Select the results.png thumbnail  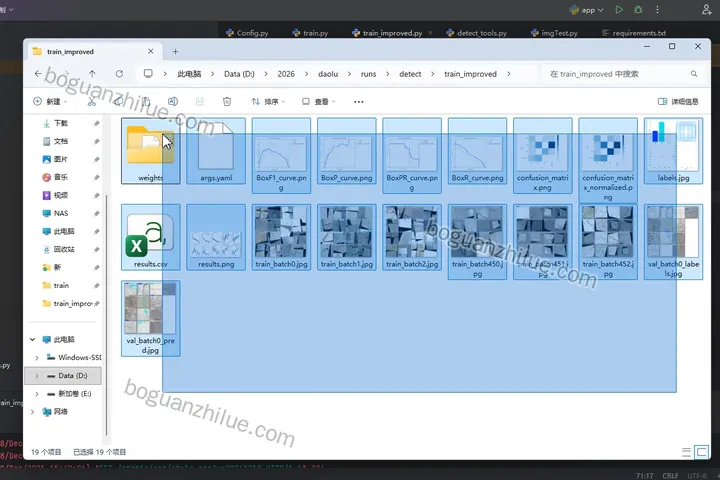(216, 237)
